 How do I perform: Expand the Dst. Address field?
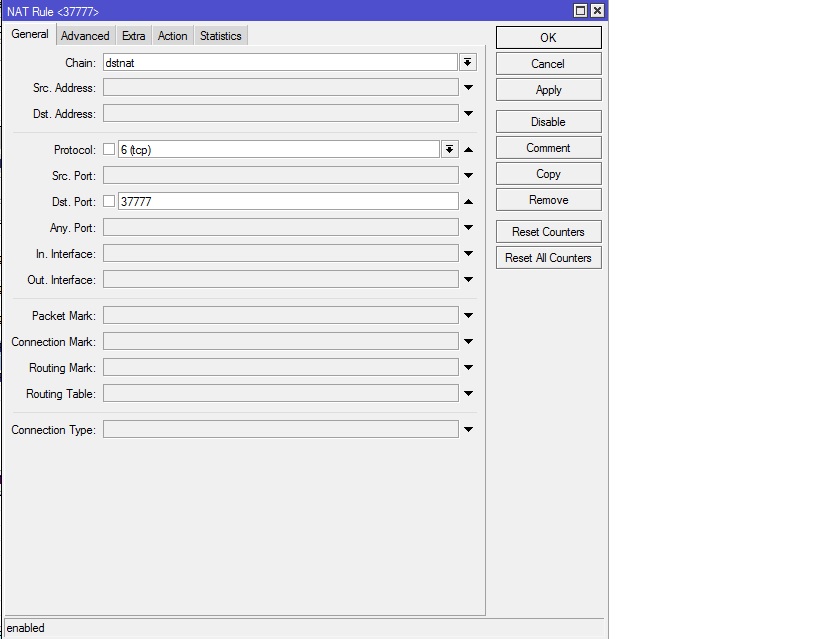469,113
